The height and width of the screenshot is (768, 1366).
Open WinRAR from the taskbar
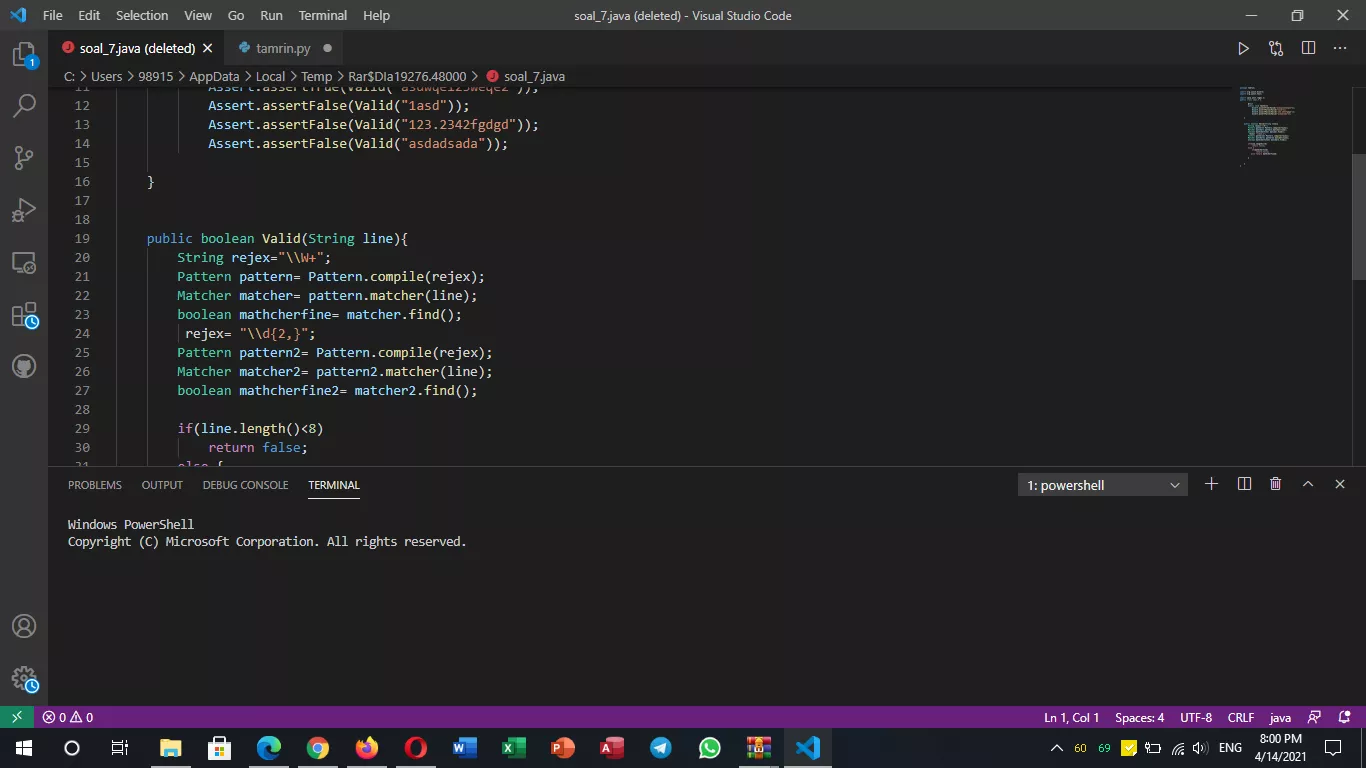[759, 748]
